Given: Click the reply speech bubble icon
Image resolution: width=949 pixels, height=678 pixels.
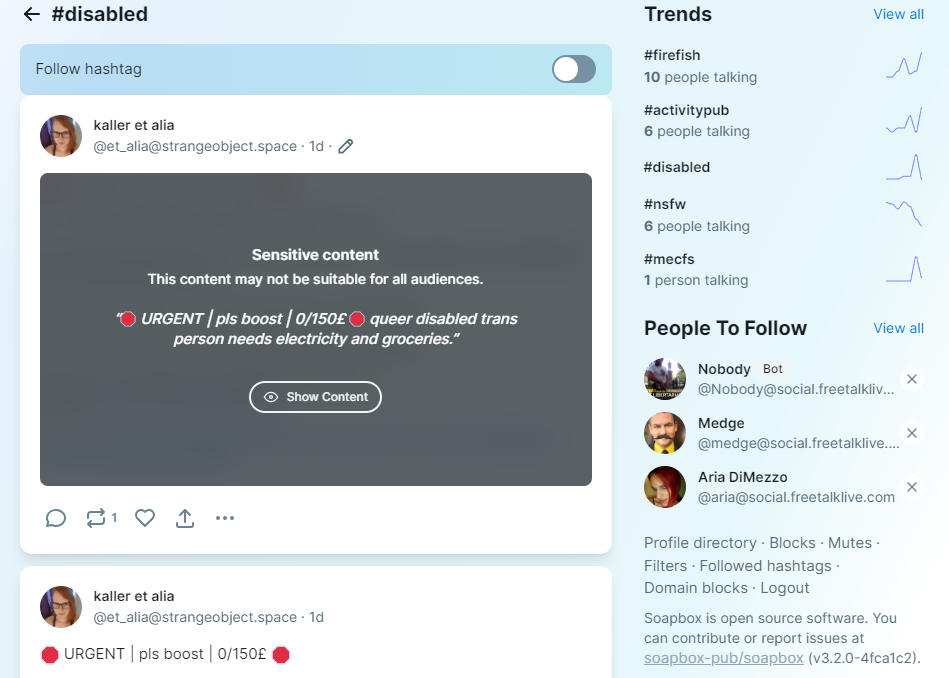Looking at the screenshot, I should tap(56, 518).
